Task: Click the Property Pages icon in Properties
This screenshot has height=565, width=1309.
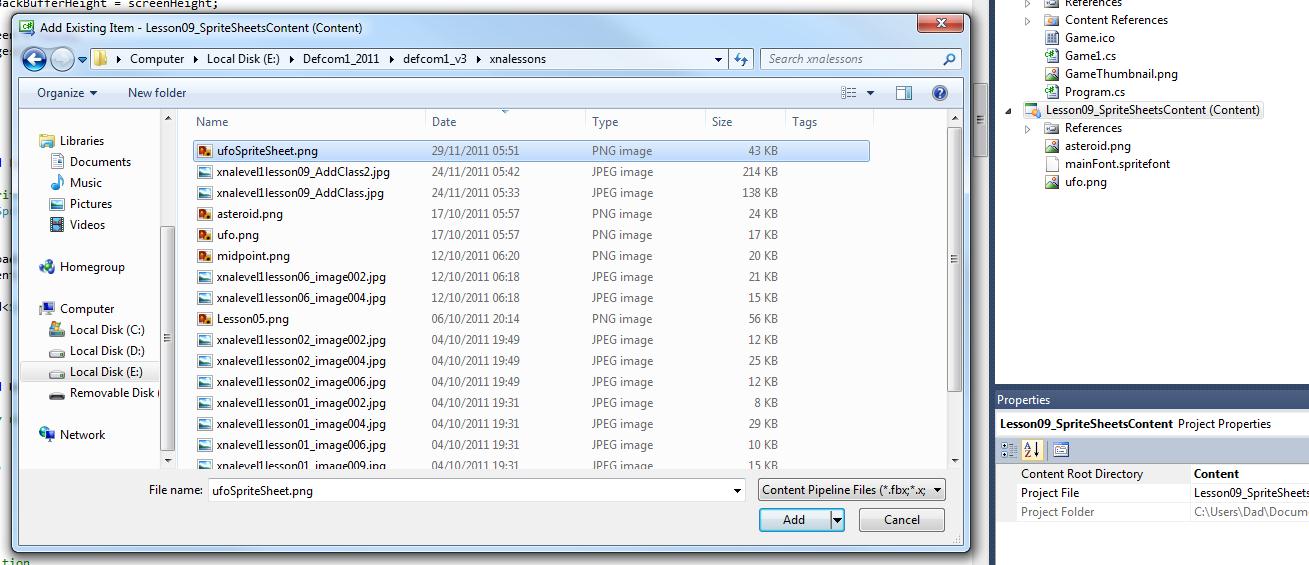Action: click(x=1061, y=450)
